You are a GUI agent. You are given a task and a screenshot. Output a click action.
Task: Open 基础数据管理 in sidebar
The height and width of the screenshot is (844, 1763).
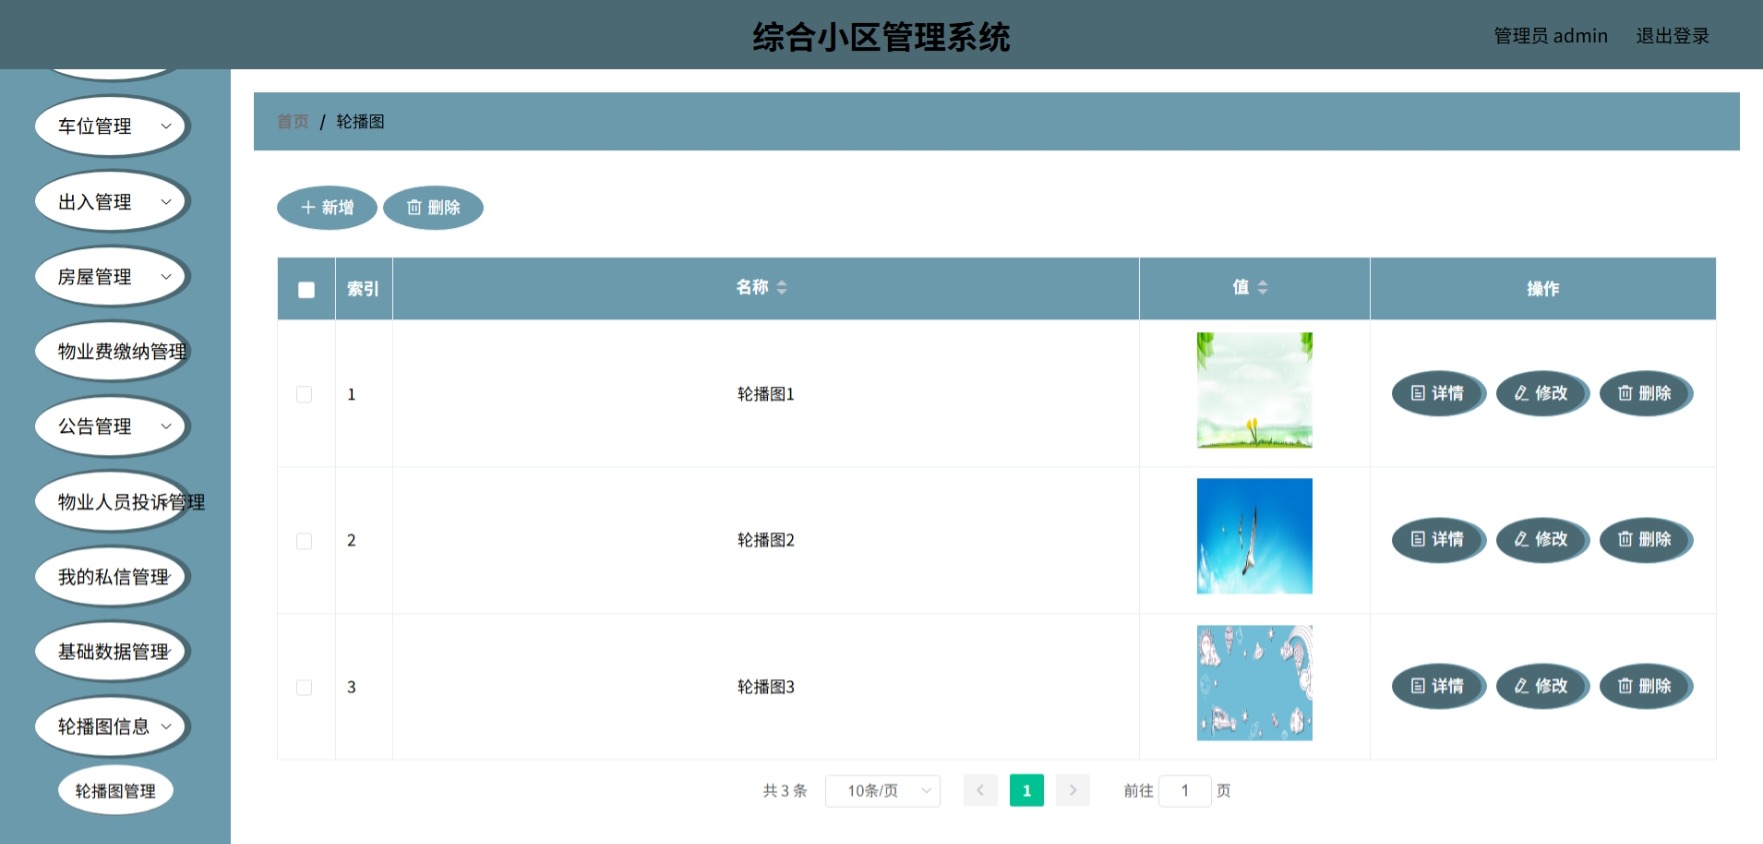(x=112, y=652)
